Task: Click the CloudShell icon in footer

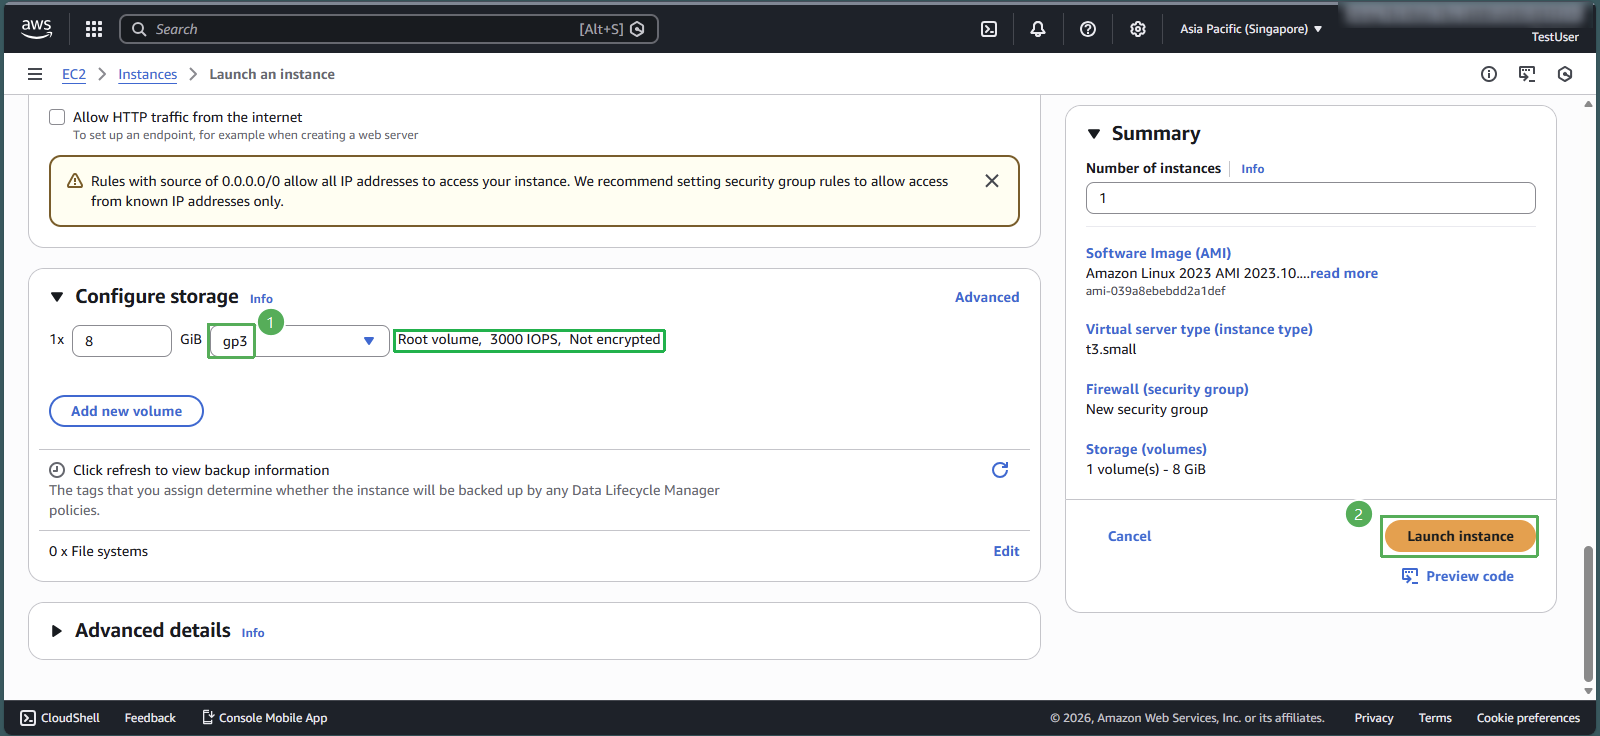Action: point(28,718)
